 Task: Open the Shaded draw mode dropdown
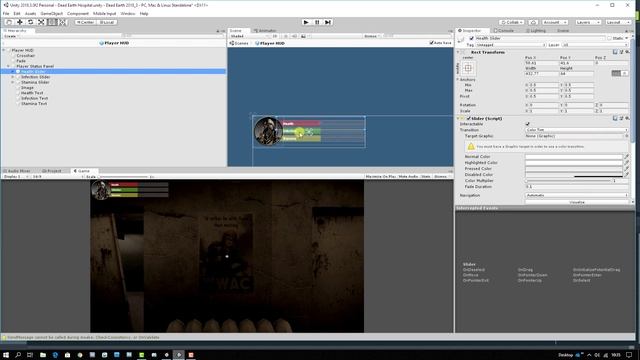pyautogui.click(x=249, y=36)
